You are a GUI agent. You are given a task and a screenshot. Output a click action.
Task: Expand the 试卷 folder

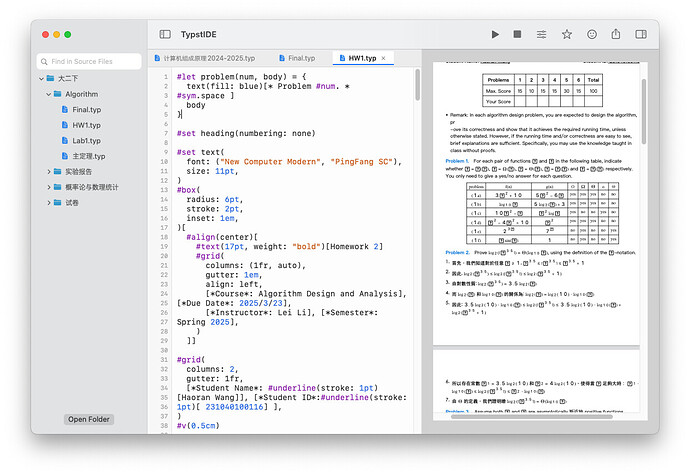point(49,203)
